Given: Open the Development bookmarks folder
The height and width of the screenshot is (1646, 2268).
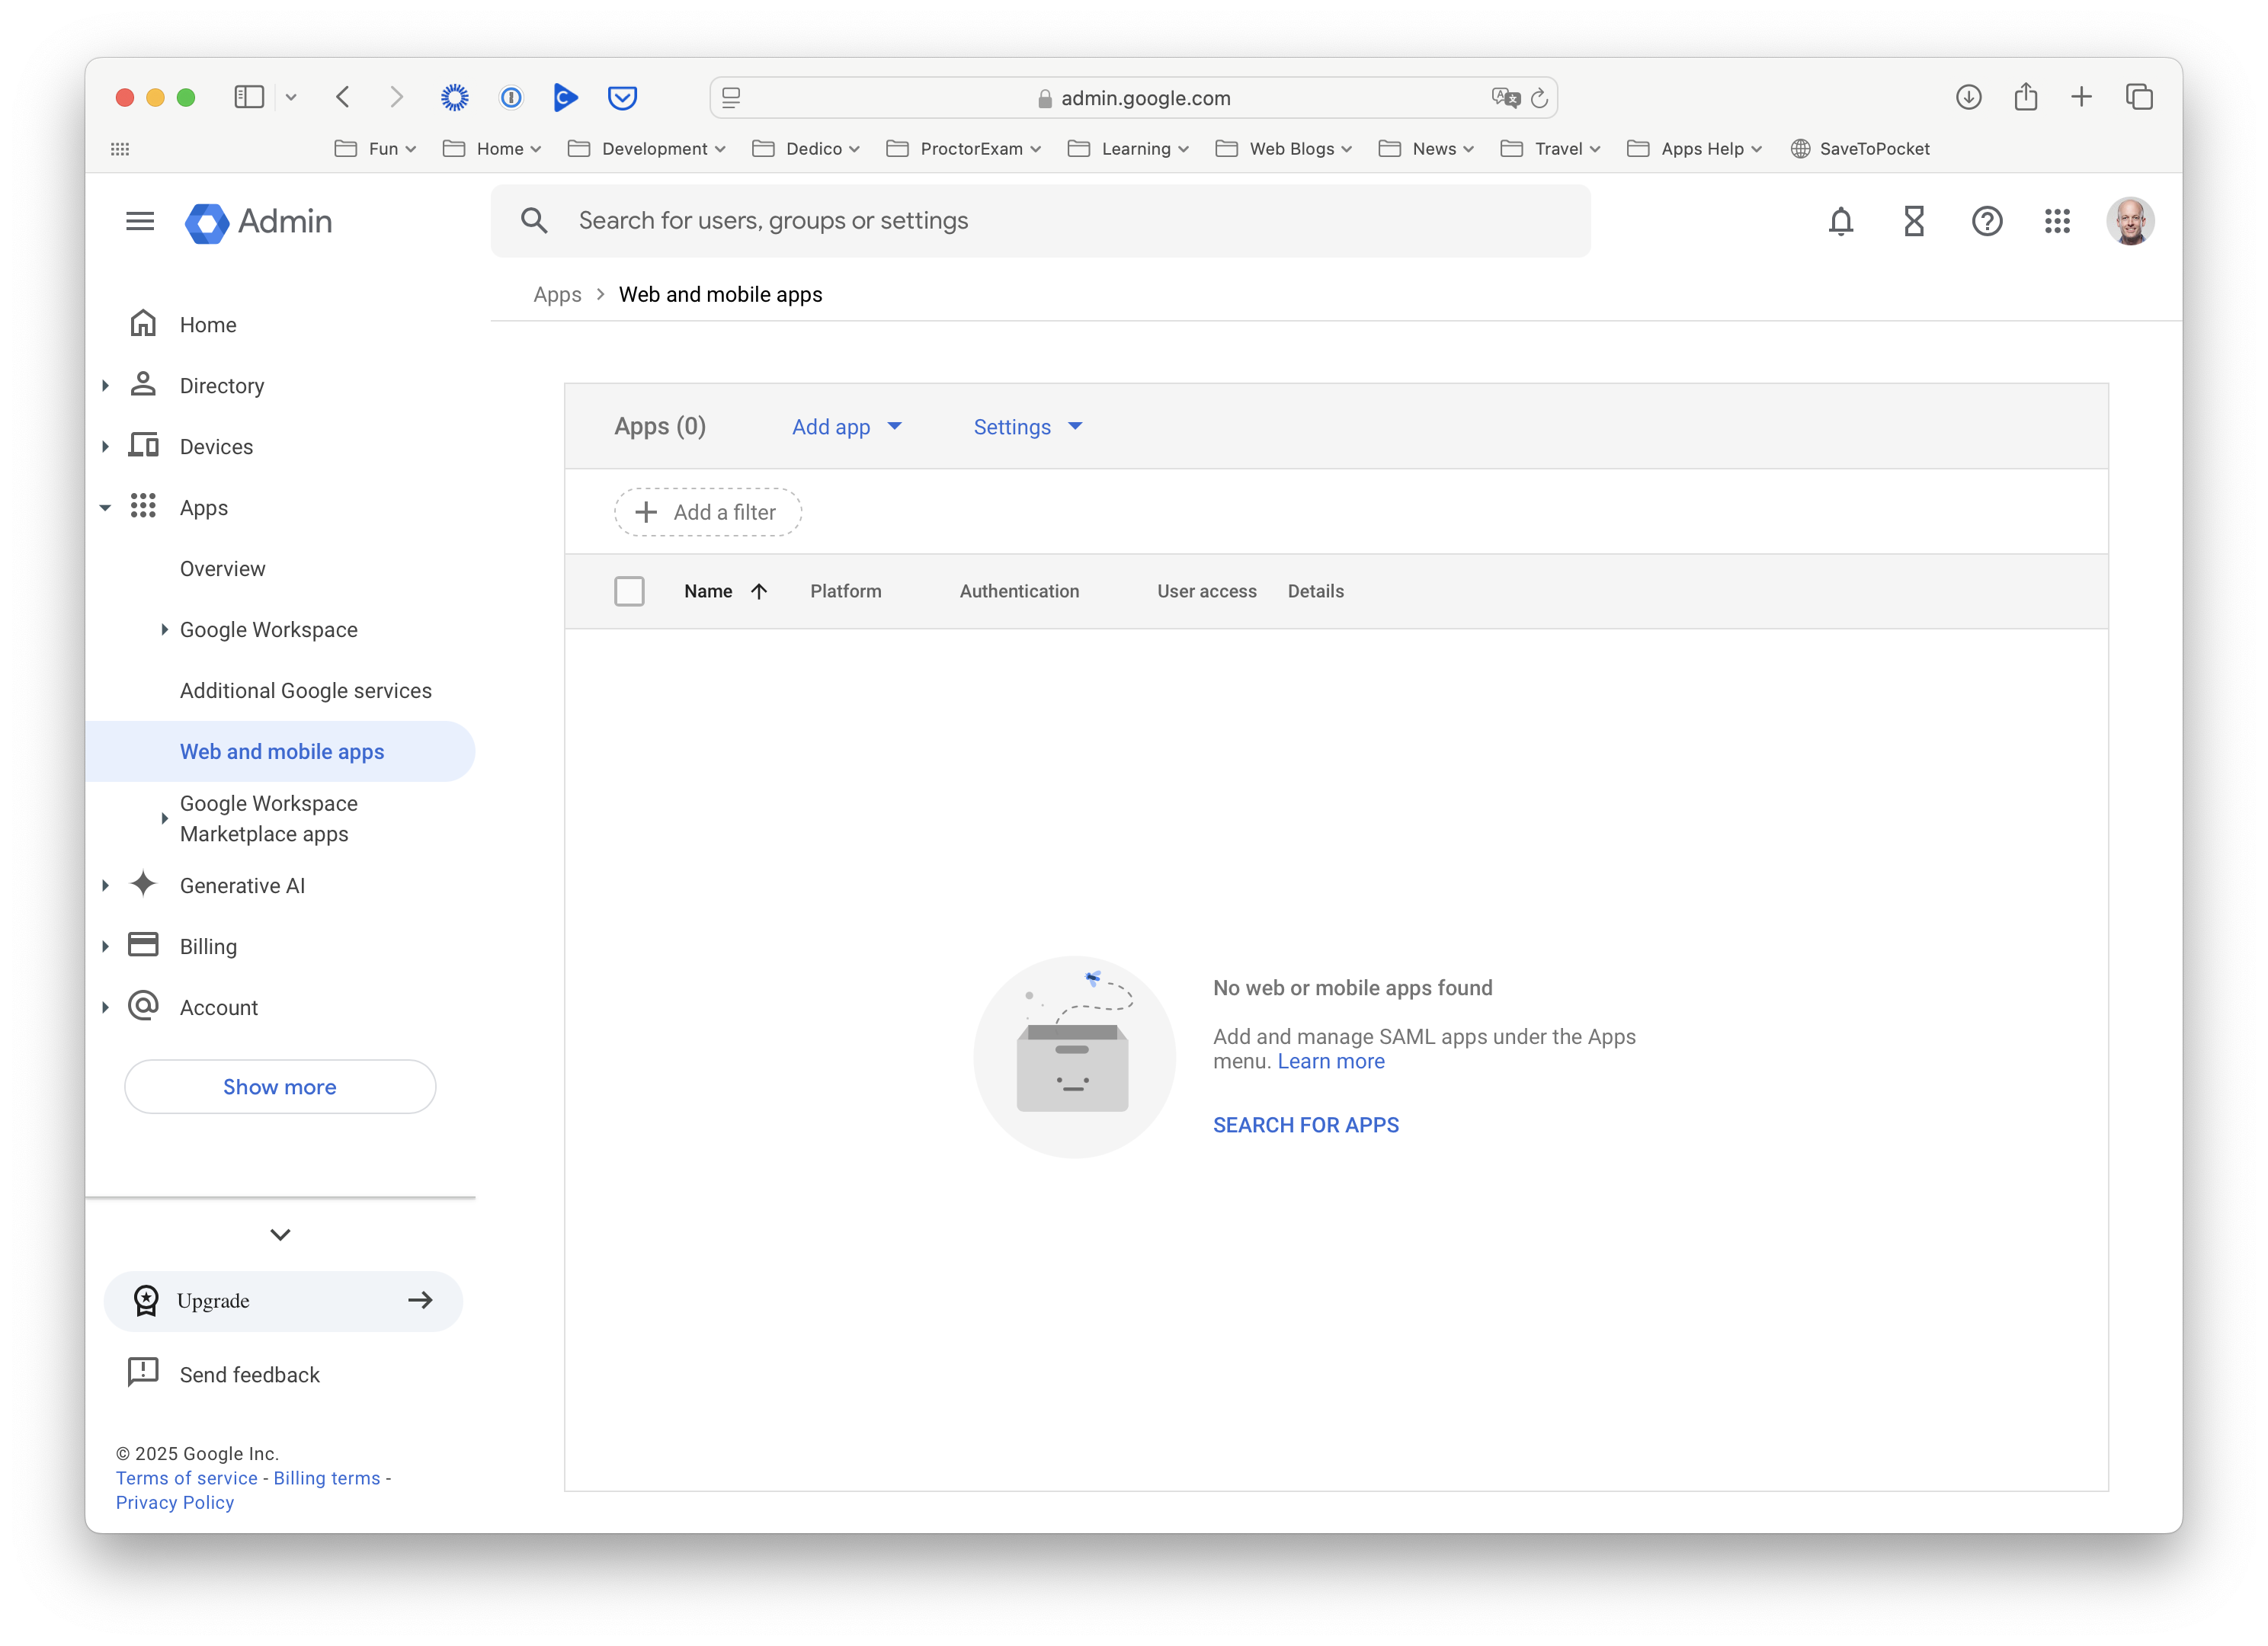Looking at the screenshot, I should [646, 149].
